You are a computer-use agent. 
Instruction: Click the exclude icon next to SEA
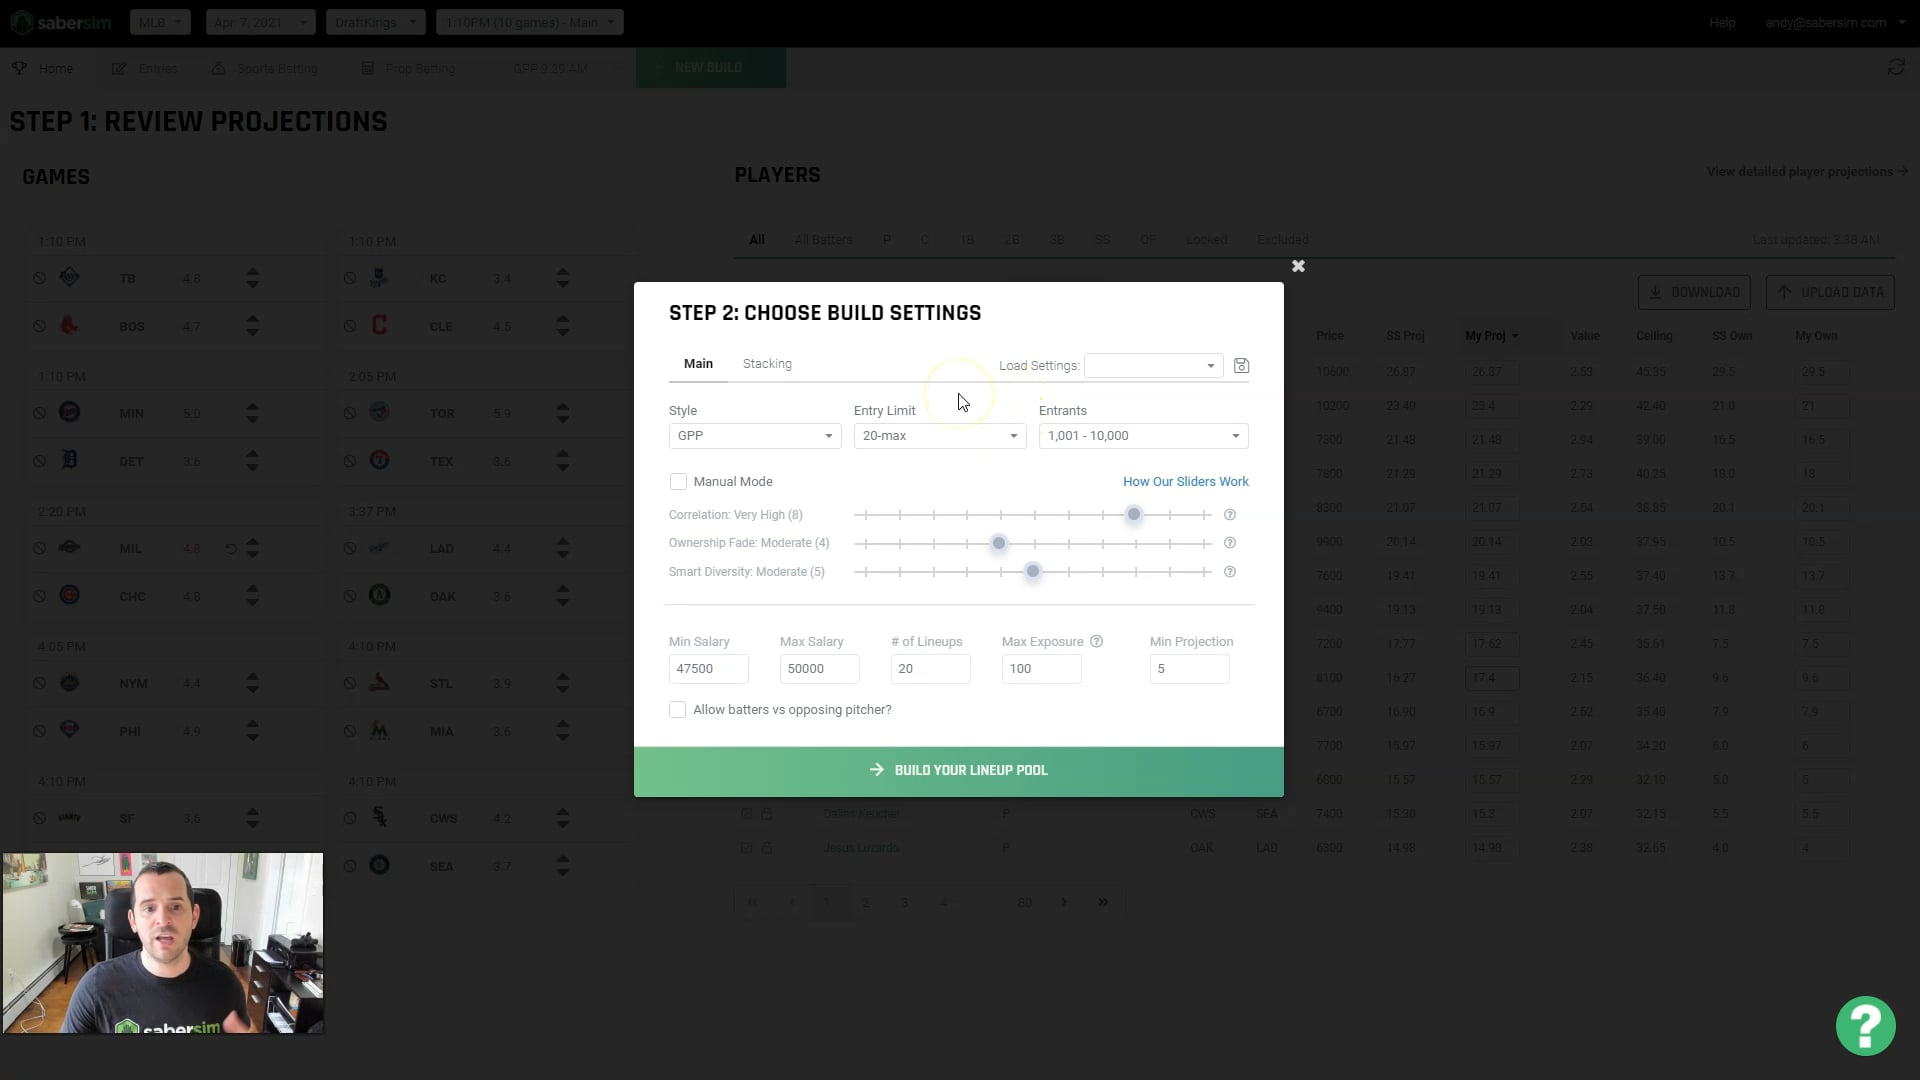(x=350, y=866)
